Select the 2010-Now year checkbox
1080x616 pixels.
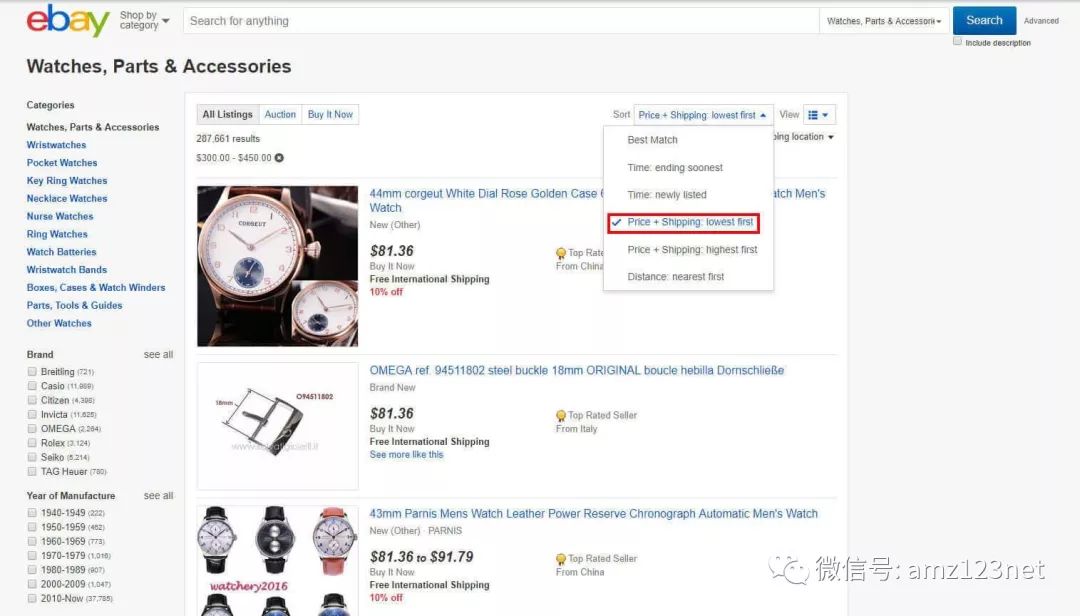coord(33,599)
